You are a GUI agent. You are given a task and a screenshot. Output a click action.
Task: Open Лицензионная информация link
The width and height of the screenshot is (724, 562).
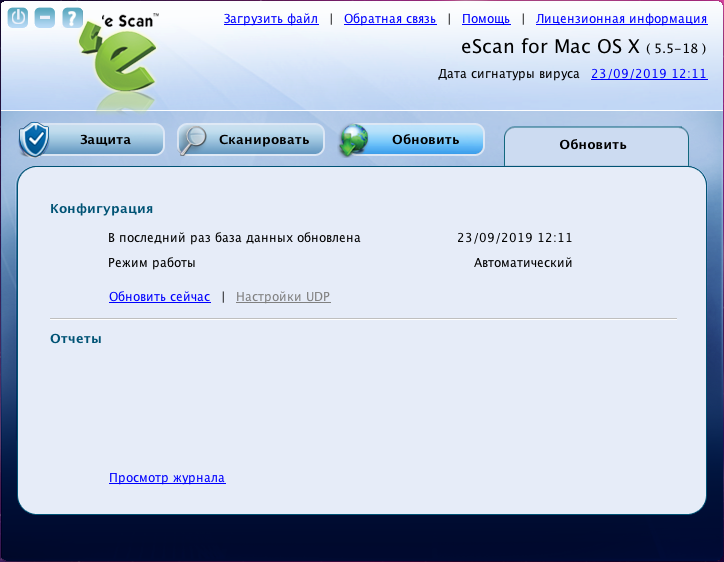point(621,19)
